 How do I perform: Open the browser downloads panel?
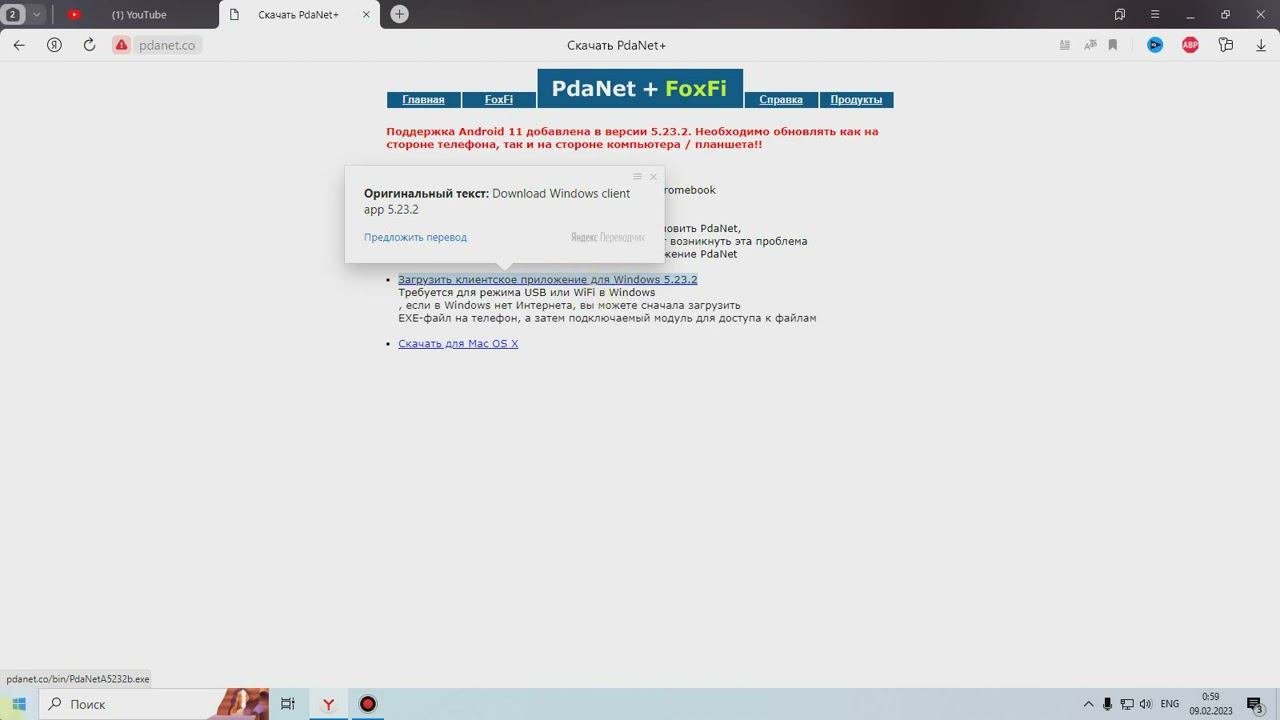[x=1261, y=45]
